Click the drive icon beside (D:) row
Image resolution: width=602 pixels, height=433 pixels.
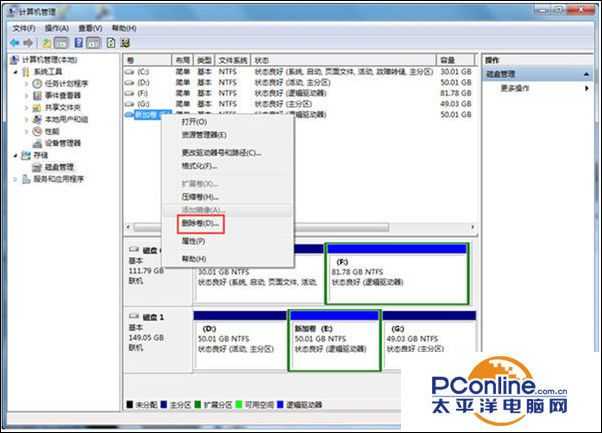pos(130,83)
